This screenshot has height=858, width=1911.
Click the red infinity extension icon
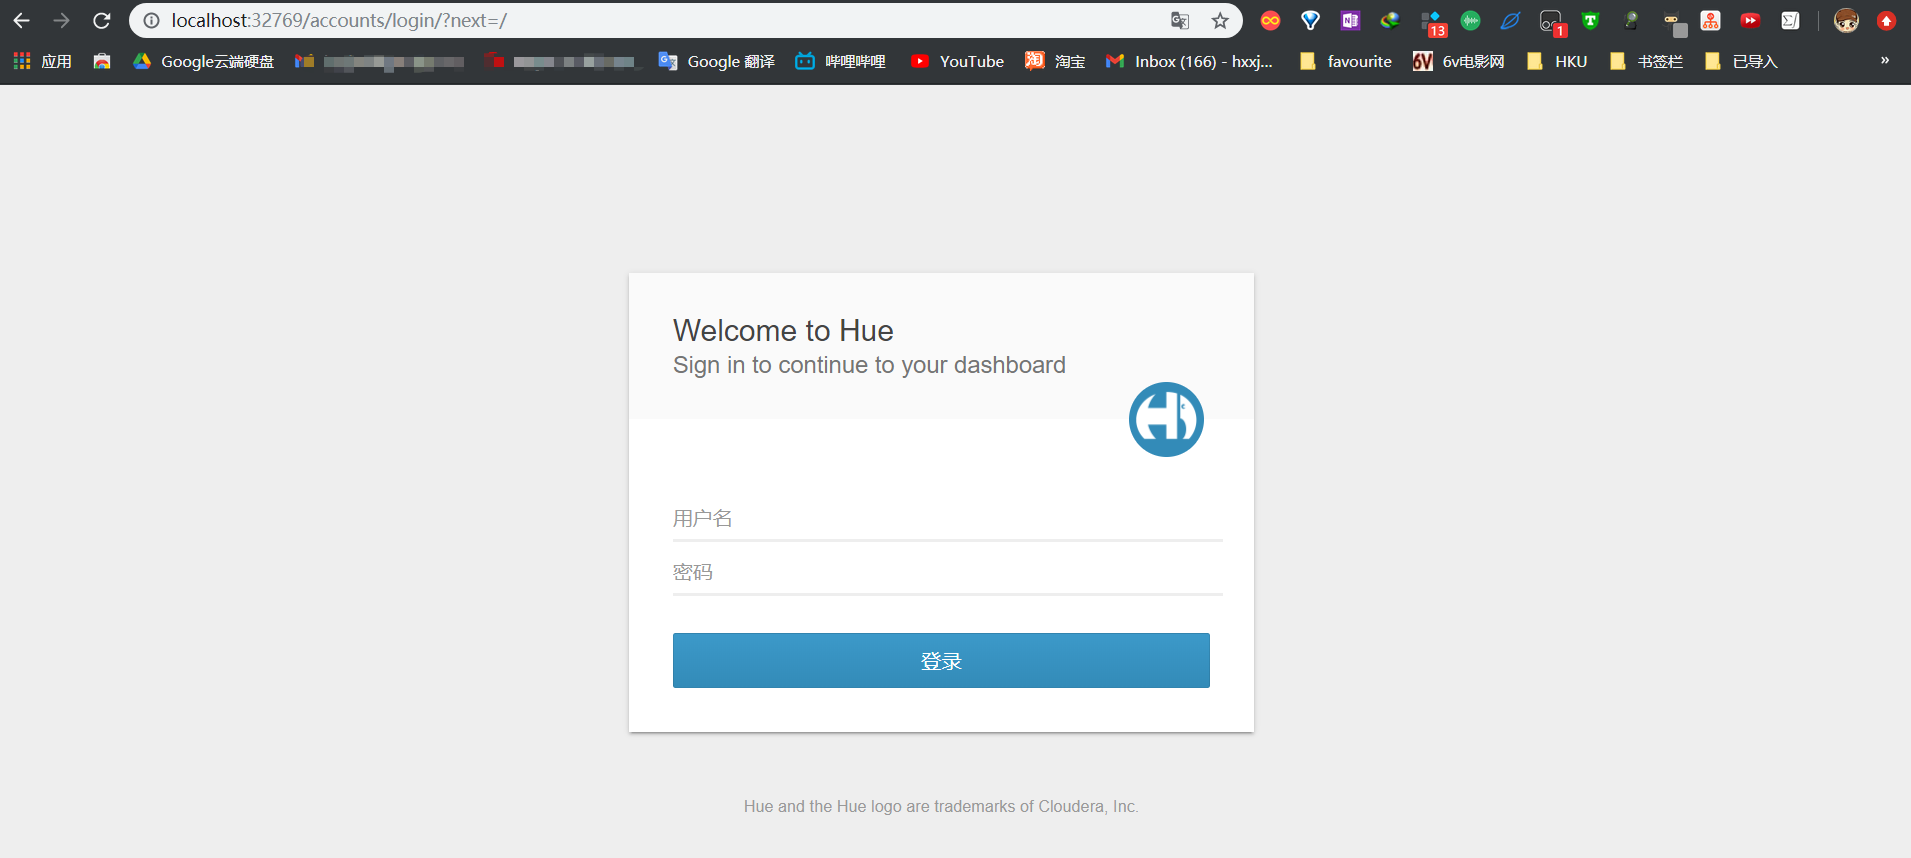(1270, 20)
